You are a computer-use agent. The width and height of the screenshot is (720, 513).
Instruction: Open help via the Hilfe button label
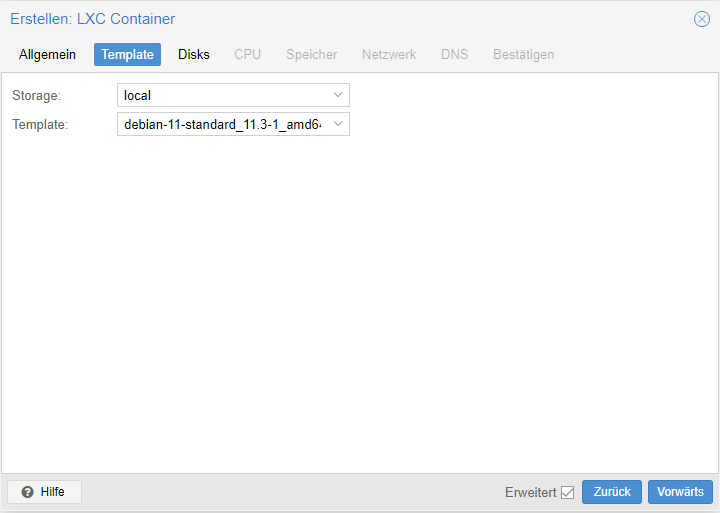[x=52, y=492]
